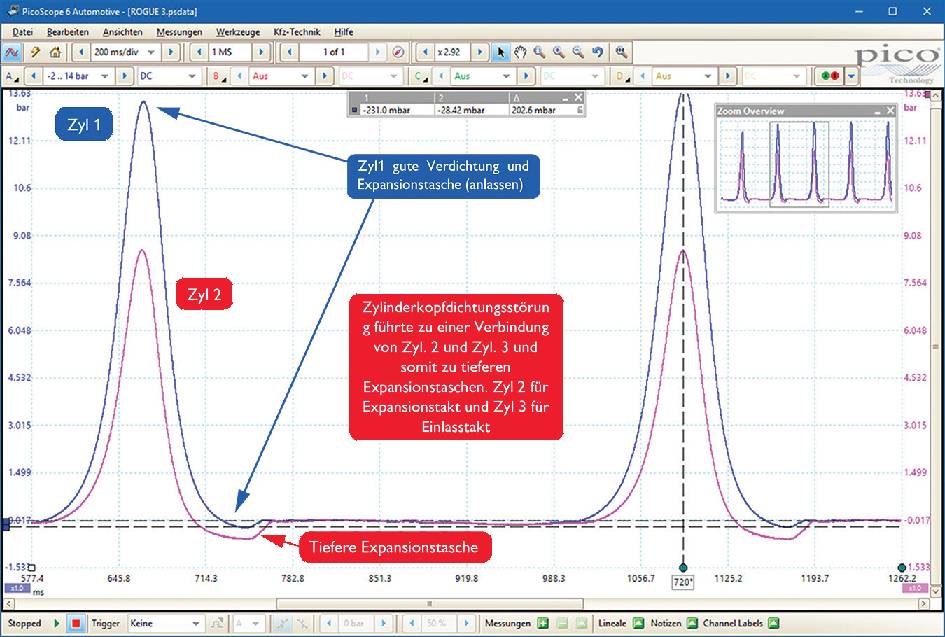The image size is (945, 637).
Task: Open the Trigger mode dropdown showing Keine
Action: [x=195, y=623]
